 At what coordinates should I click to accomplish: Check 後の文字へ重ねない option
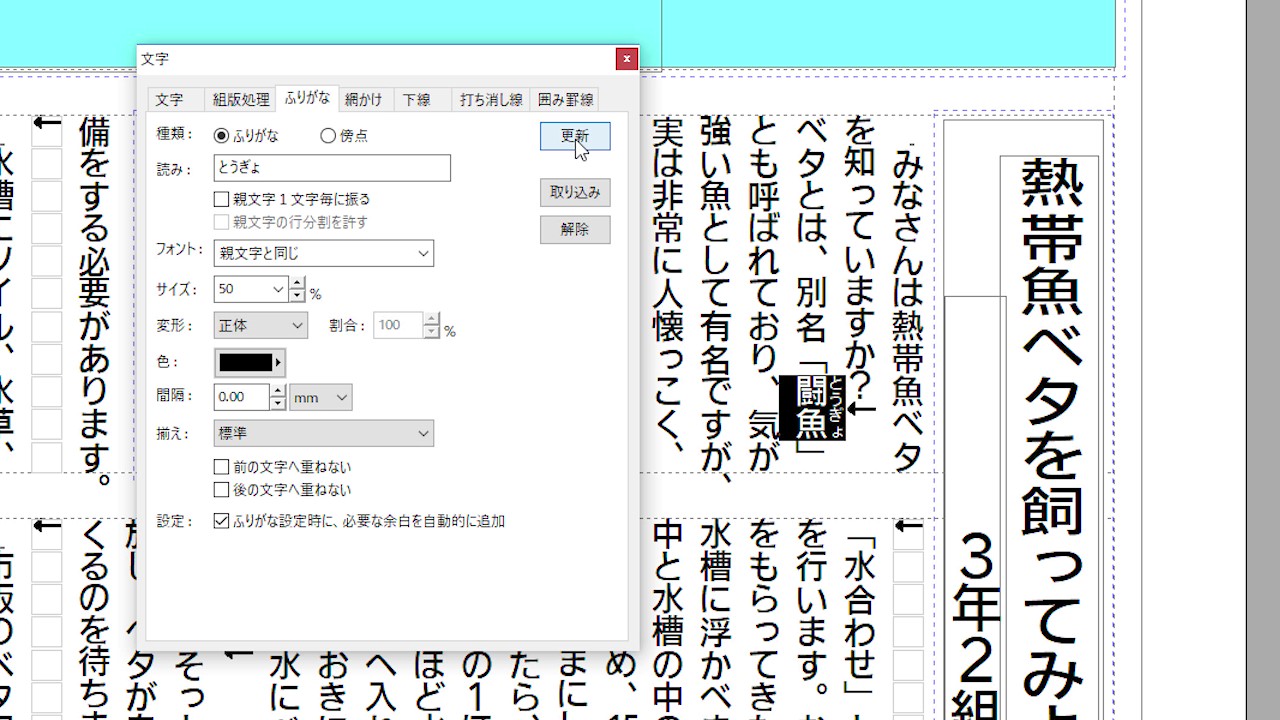click(x=222, y=490)
